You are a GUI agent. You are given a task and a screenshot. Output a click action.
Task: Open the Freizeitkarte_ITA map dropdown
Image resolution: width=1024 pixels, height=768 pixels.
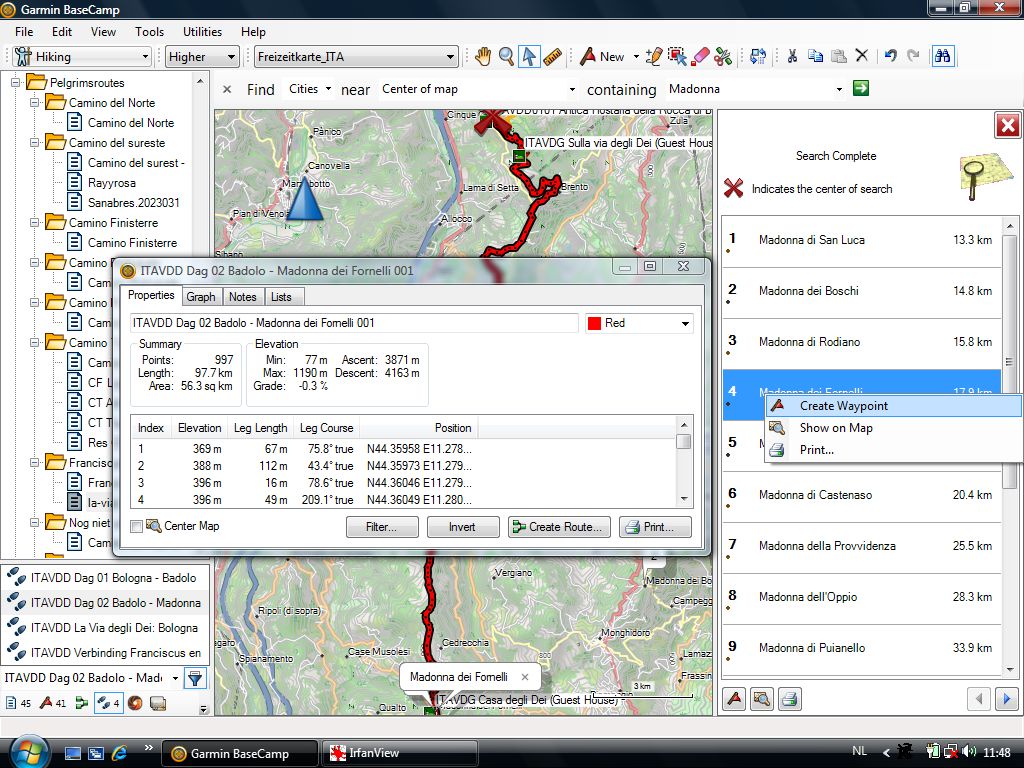[355, 57]
